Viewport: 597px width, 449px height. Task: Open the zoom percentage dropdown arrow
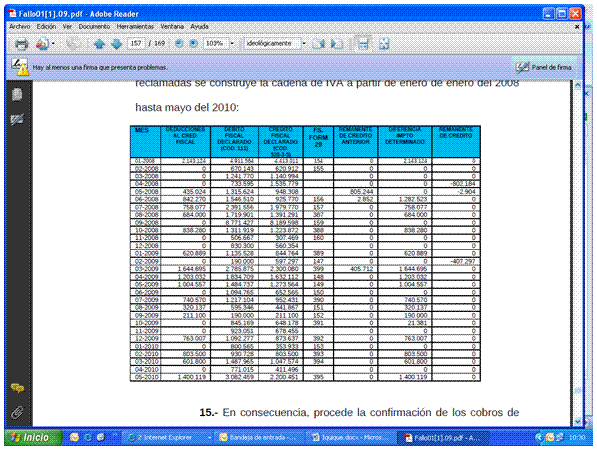click(x=232, y=43)
